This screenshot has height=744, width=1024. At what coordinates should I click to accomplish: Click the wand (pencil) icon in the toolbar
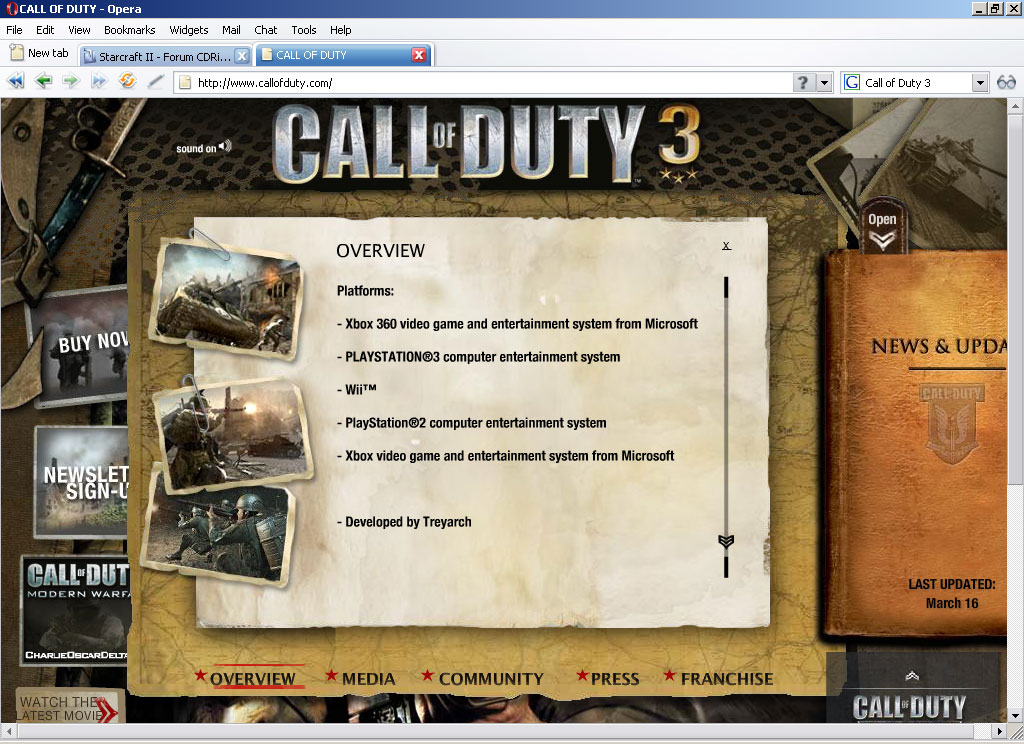(x=155, y=82)
